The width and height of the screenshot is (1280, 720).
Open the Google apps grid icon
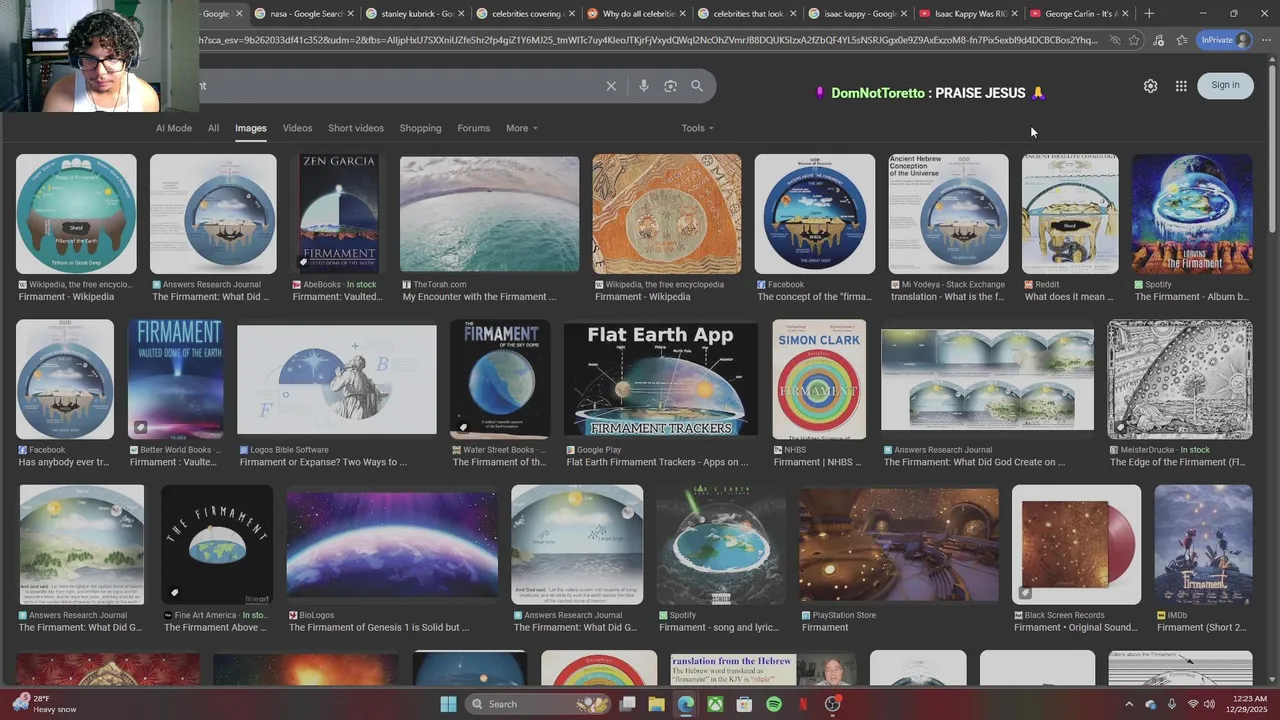(1181, 86)
